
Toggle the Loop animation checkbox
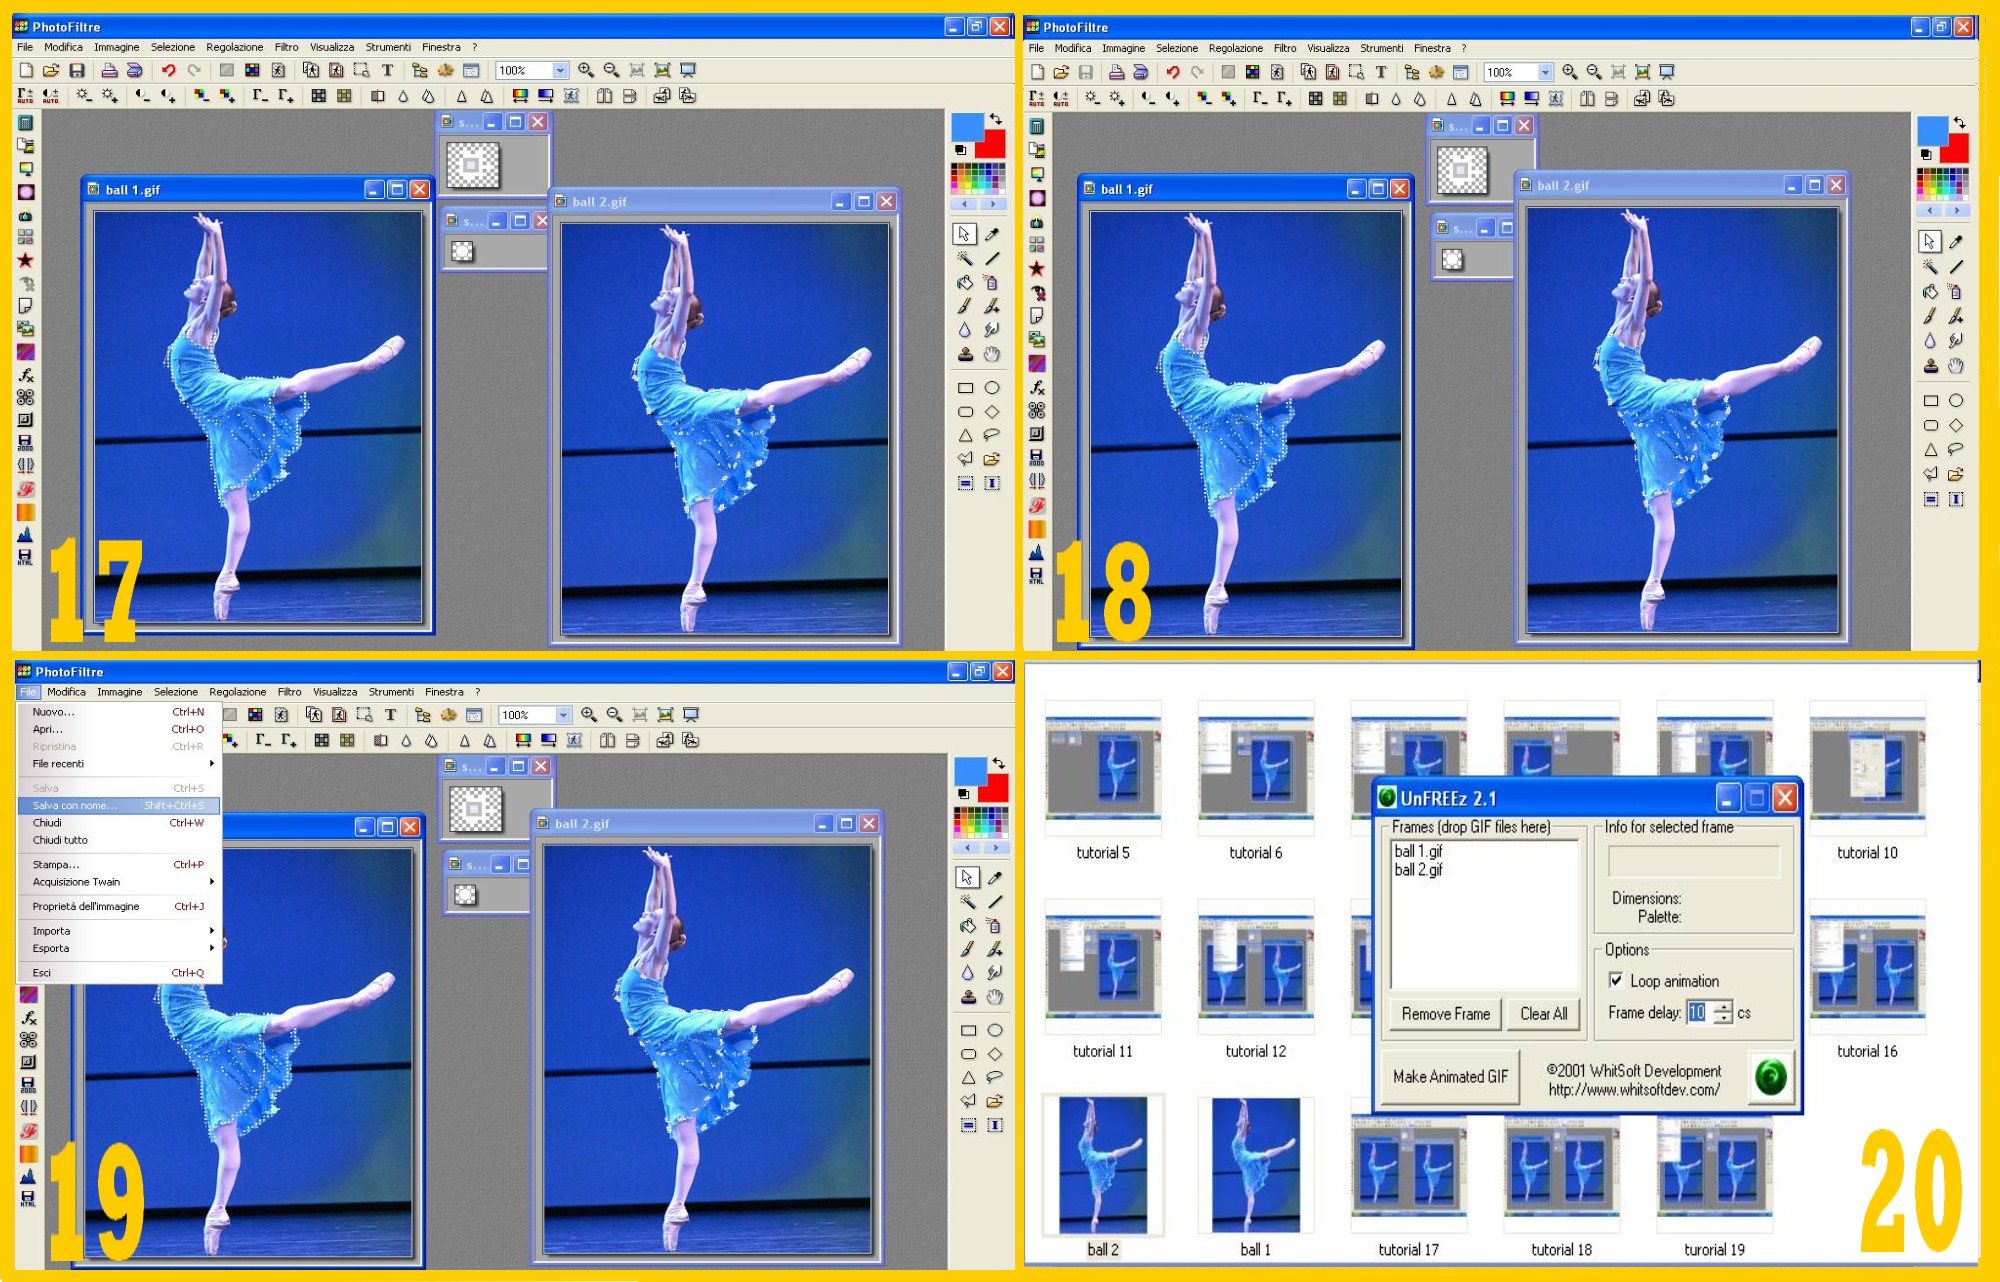point(1615,980)
